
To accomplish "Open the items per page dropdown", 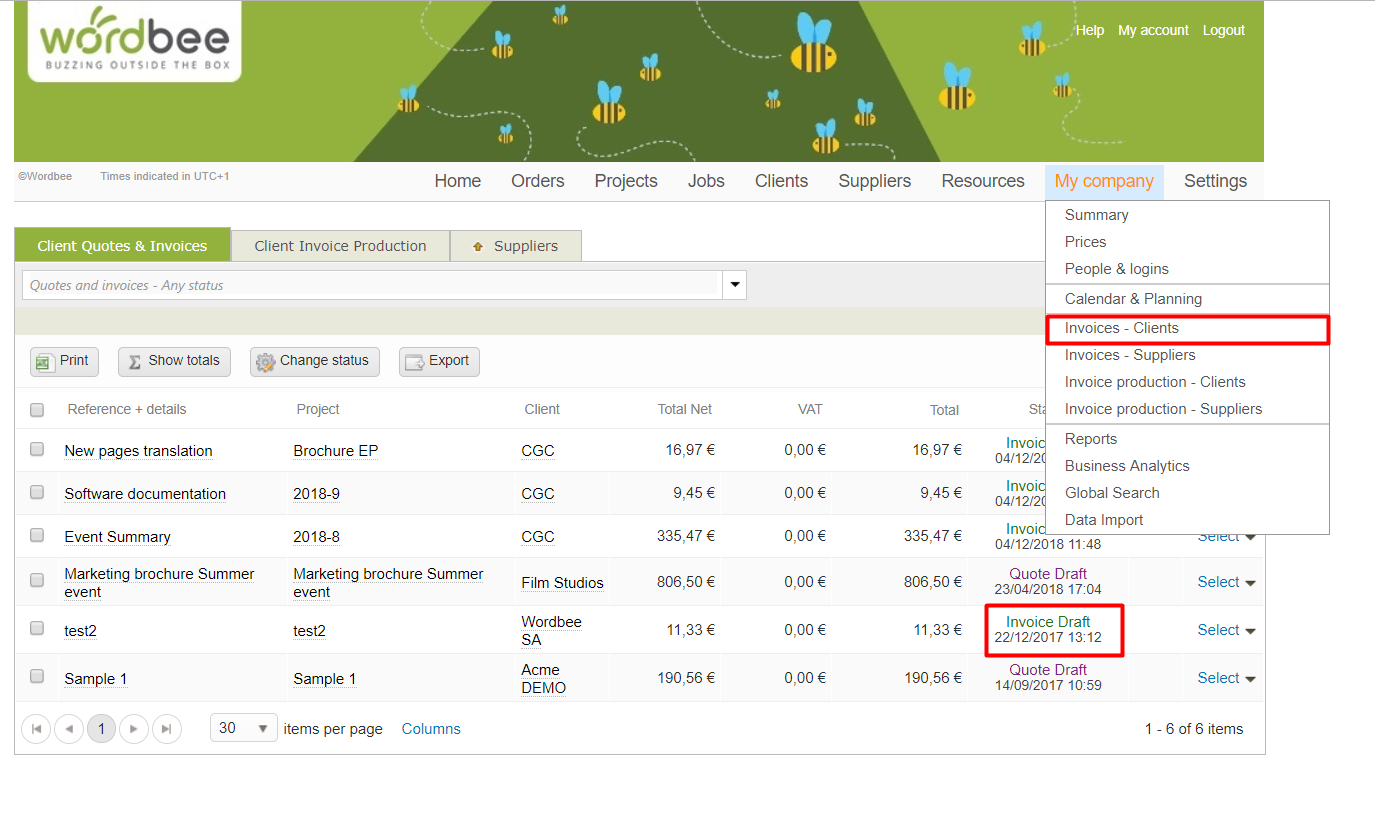I will 244,728.
